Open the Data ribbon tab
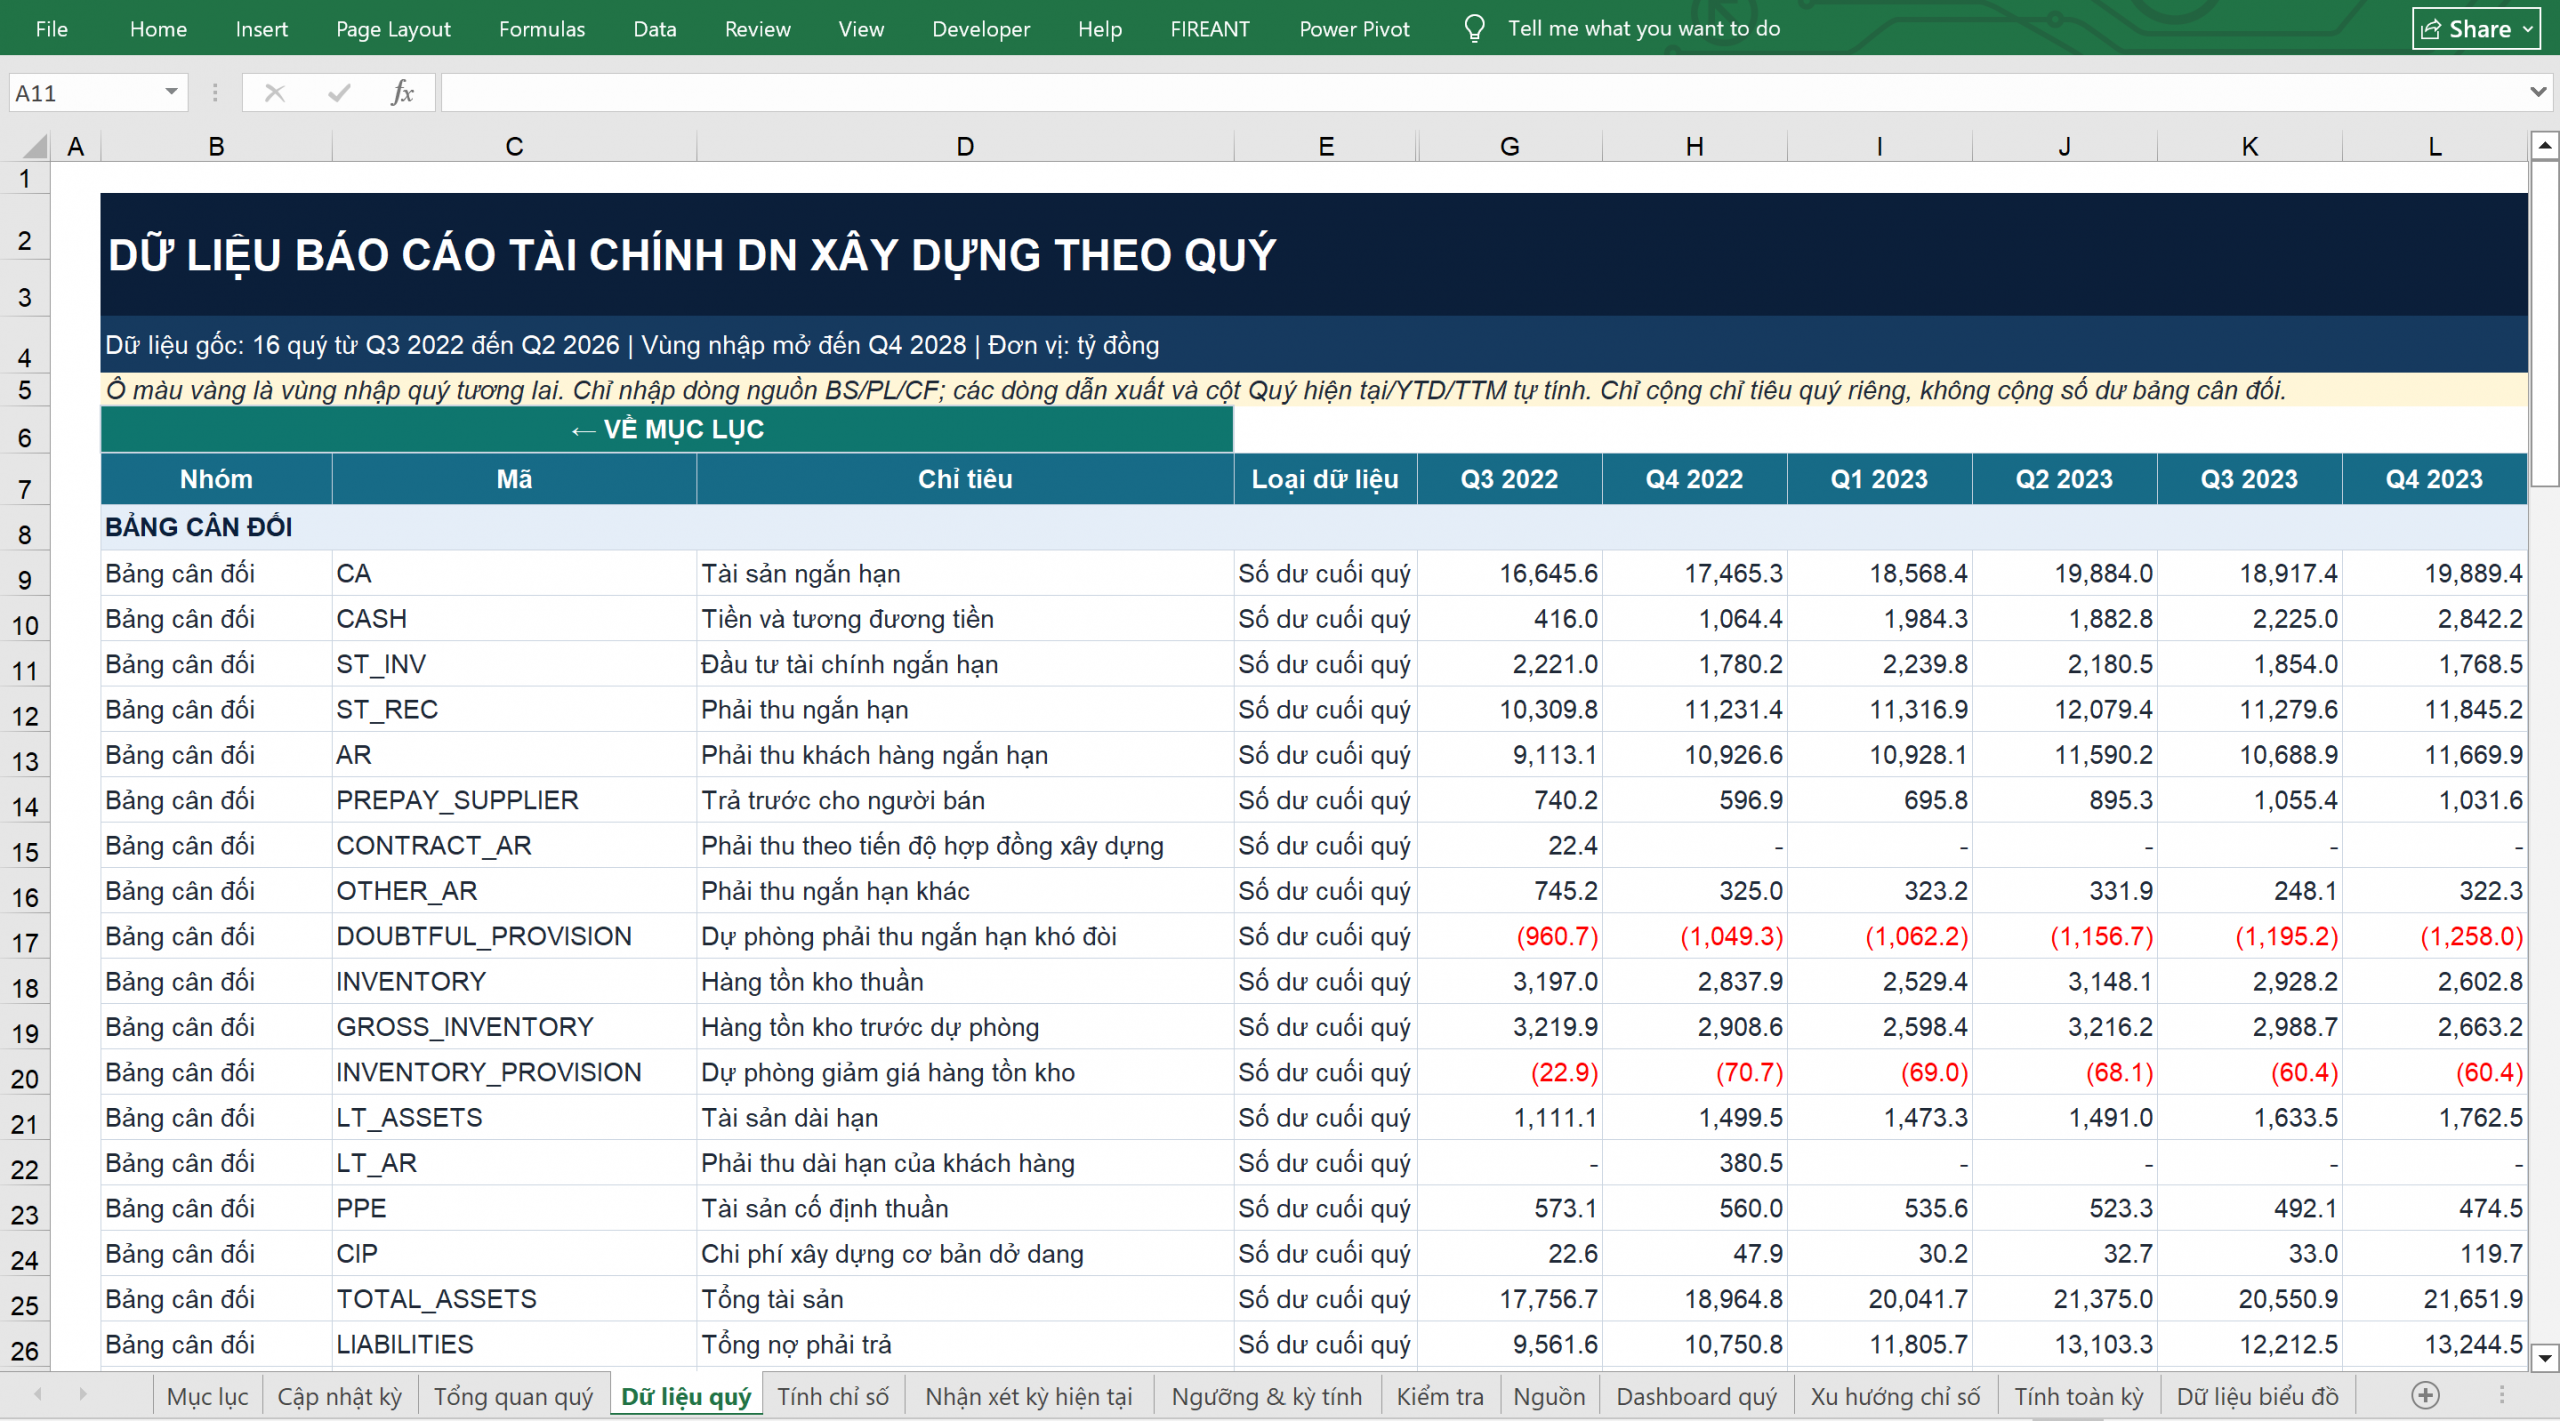Image resolution: width=2560 pixels, height=1421 pixels. (x=655, y=29)
